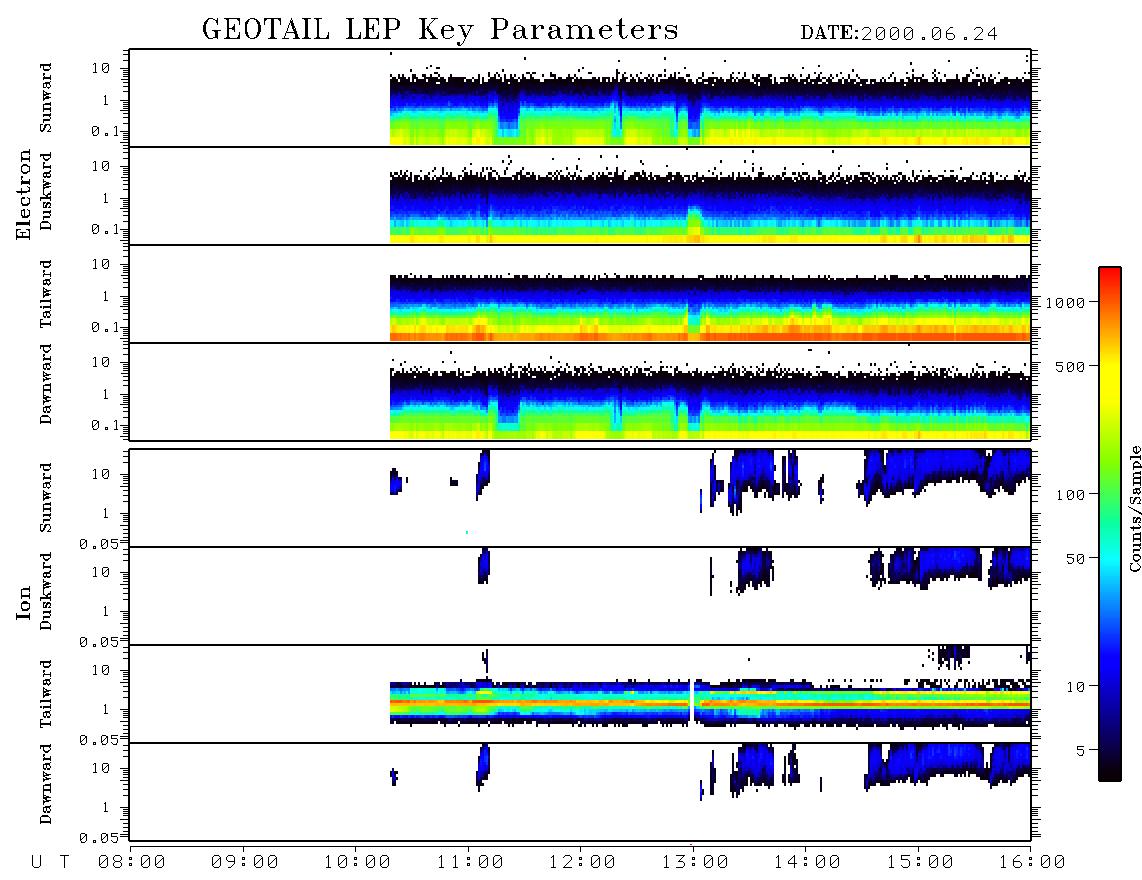The image size is (1142, 880).
Task: Click the "10:00" time tick label
Action: 357,862
